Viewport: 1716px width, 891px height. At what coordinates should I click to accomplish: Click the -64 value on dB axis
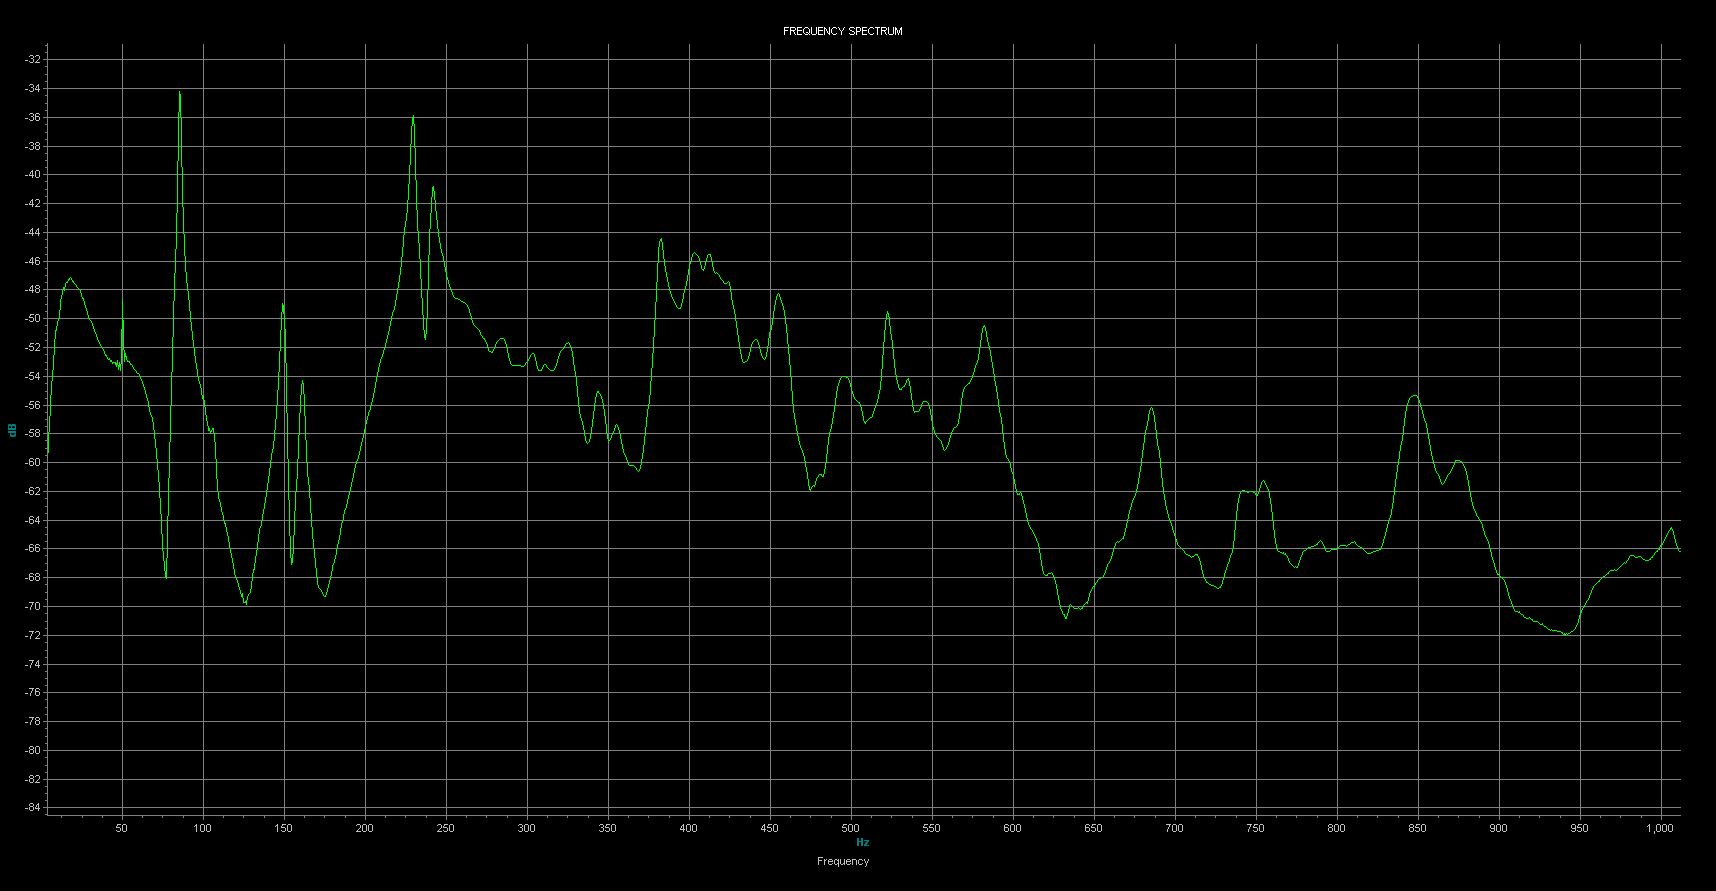tap(33, 521)
